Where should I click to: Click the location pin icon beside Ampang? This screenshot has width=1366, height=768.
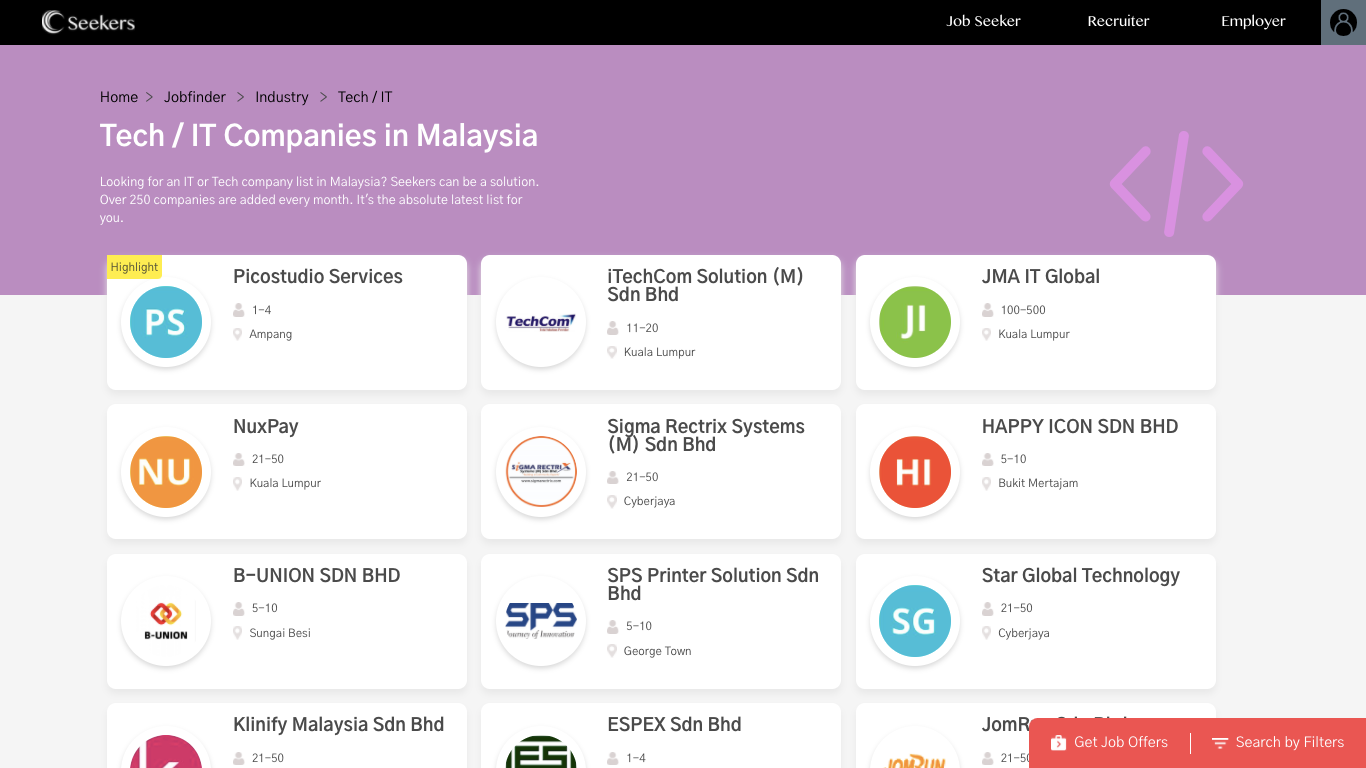tap(238, 334)
